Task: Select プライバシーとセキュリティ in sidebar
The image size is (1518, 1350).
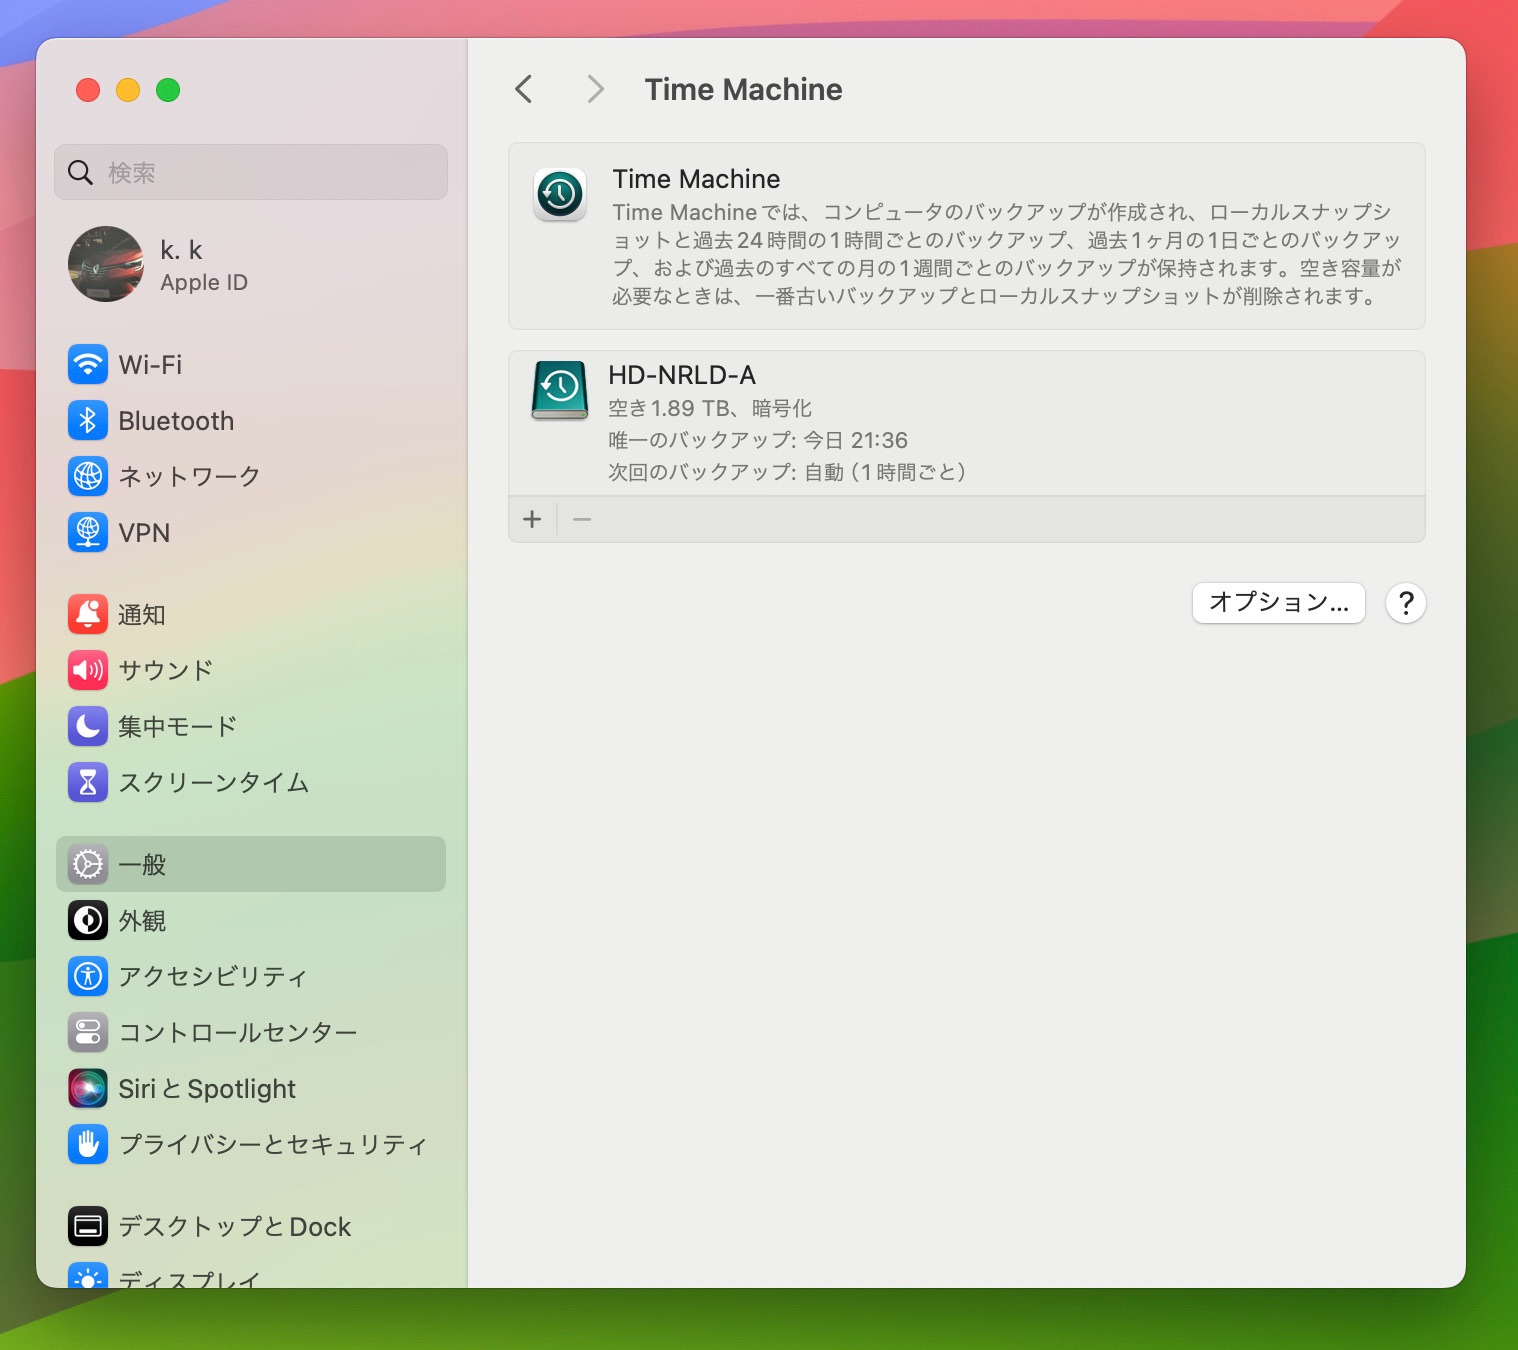Action: (251, 1144)
